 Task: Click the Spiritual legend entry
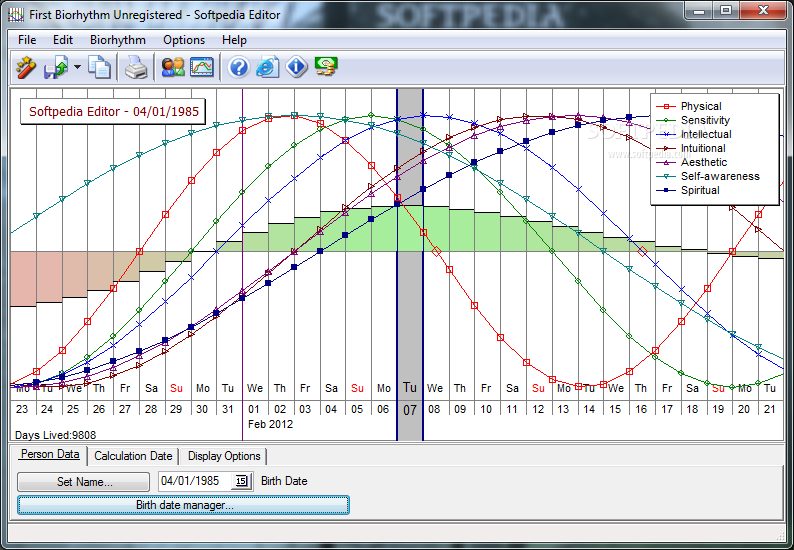click(x=688, y=190)
